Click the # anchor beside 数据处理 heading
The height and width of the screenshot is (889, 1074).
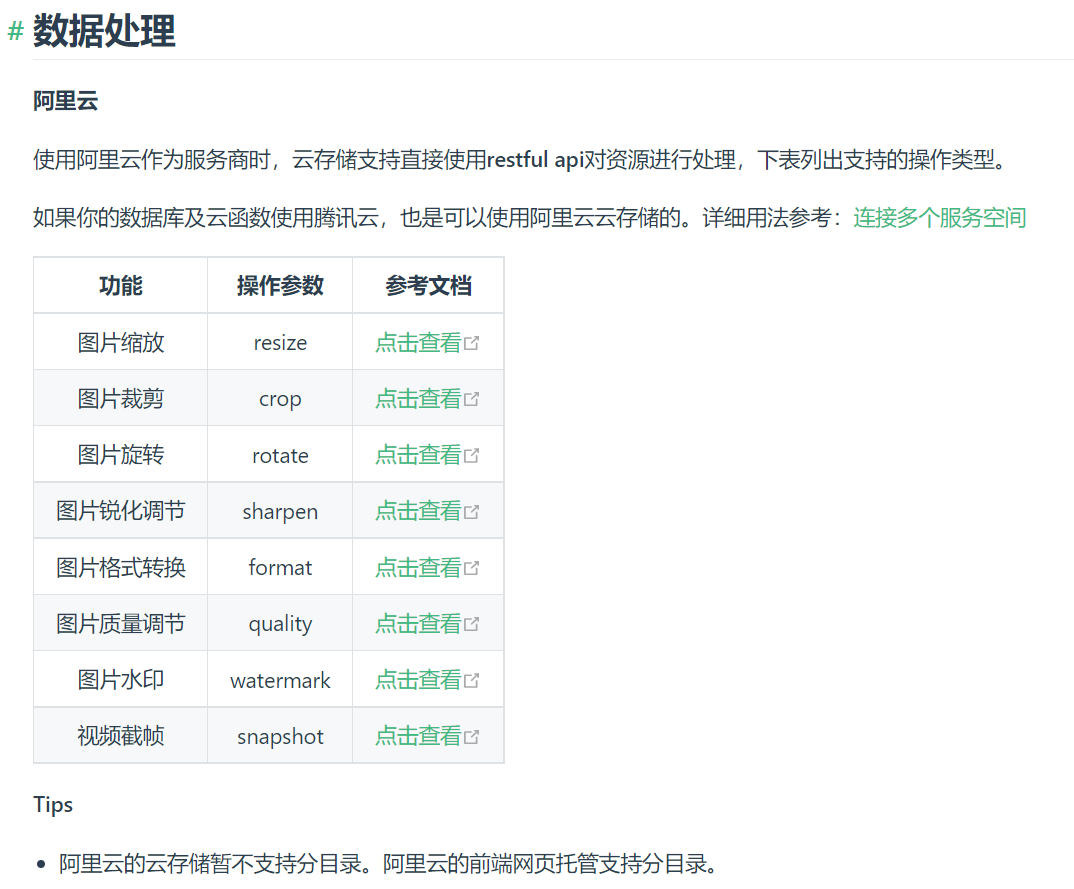point(15,32)
